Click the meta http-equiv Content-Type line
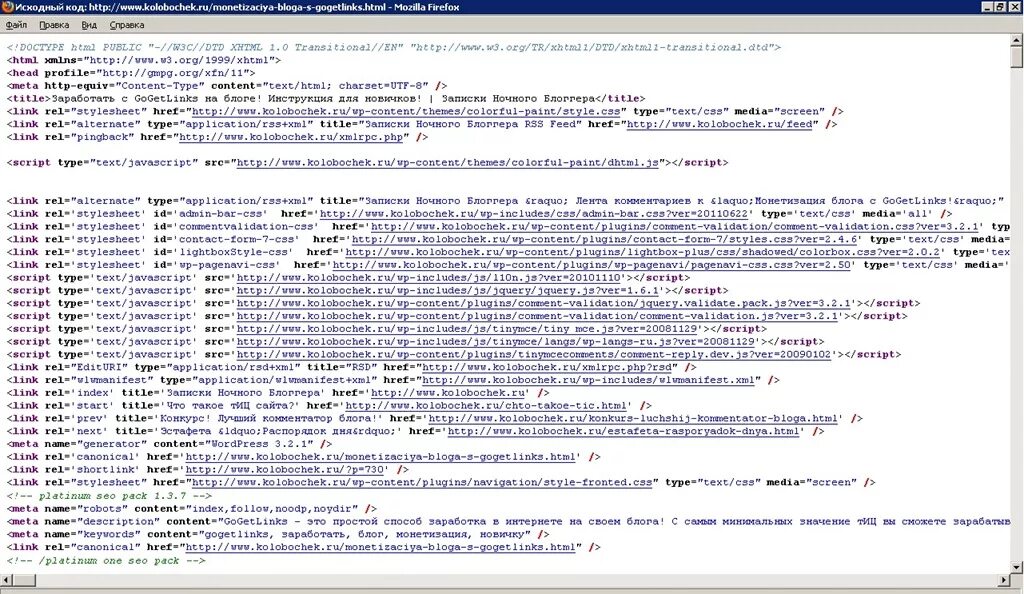Screen dimensions: 1024x594 click(x=227, y=86)
